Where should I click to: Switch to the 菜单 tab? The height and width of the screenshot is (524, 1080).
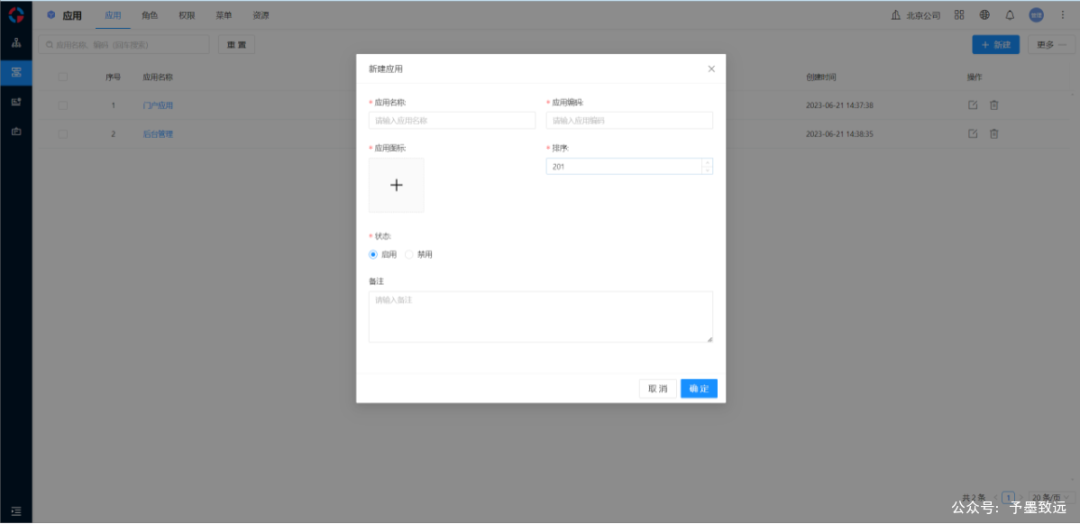coord(224,15)
